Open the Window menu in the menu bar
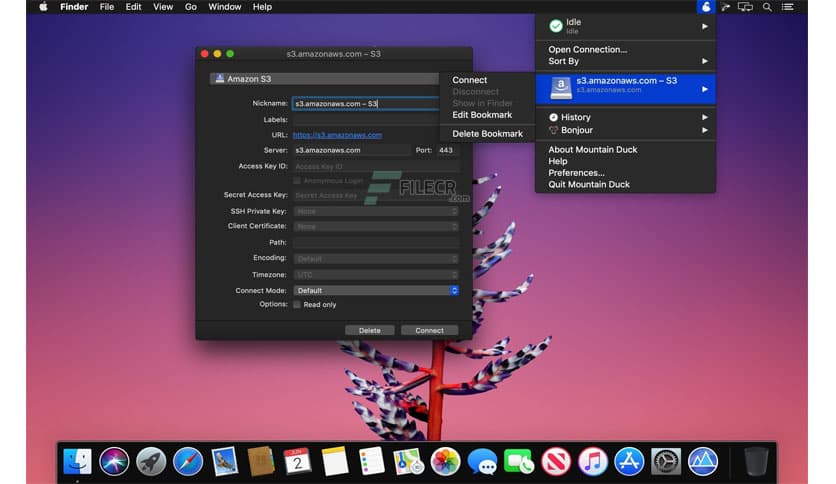The width and height of the screenshot is (836, 484). pyautogui.click(x=224, y=7)
